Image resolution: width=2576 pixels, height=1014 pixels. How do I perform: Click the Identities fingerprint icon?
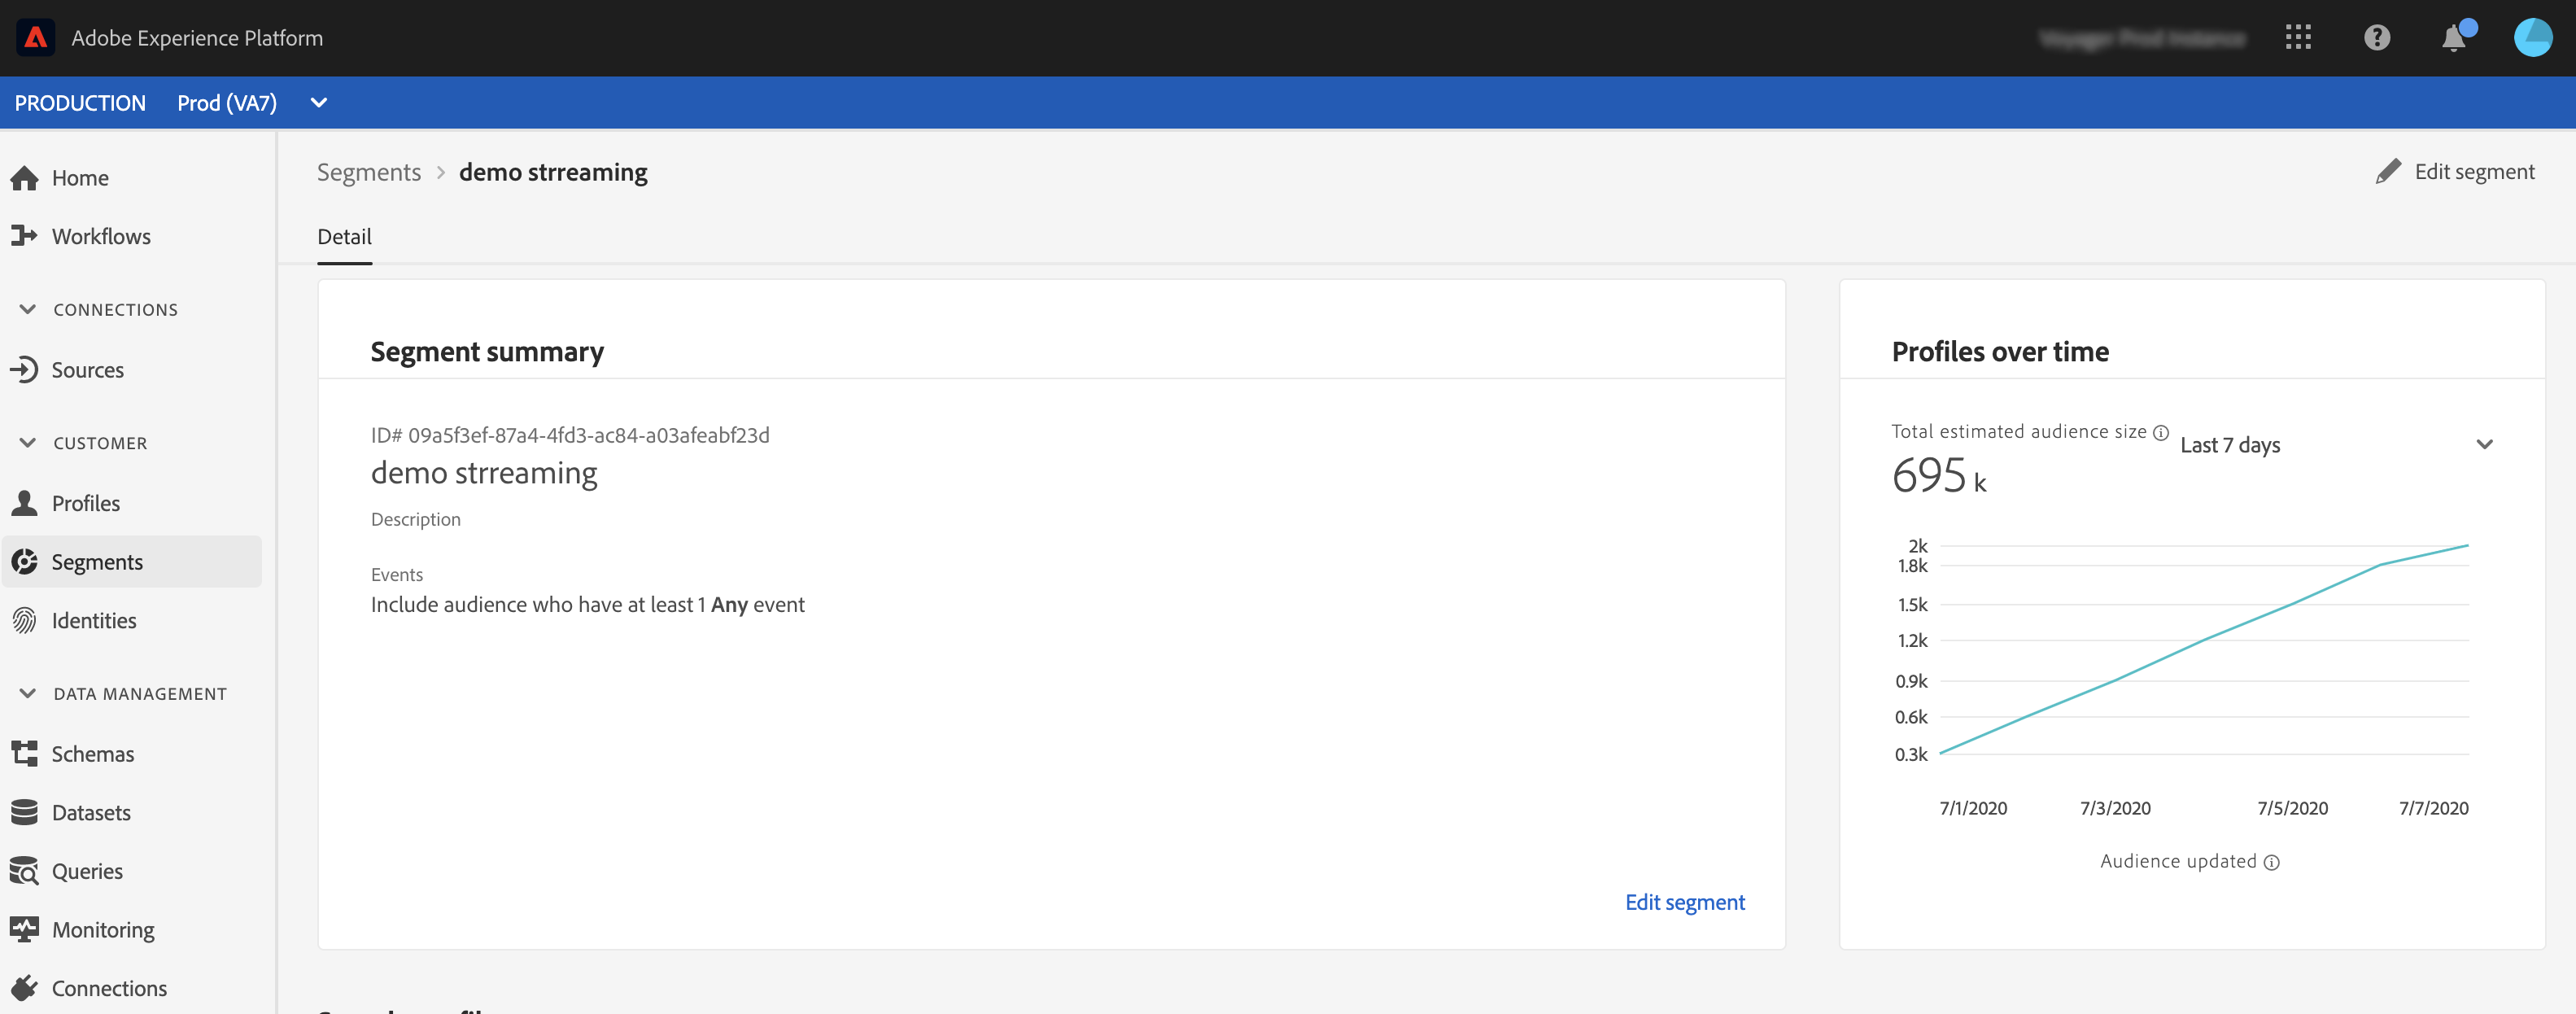point(24,621)
